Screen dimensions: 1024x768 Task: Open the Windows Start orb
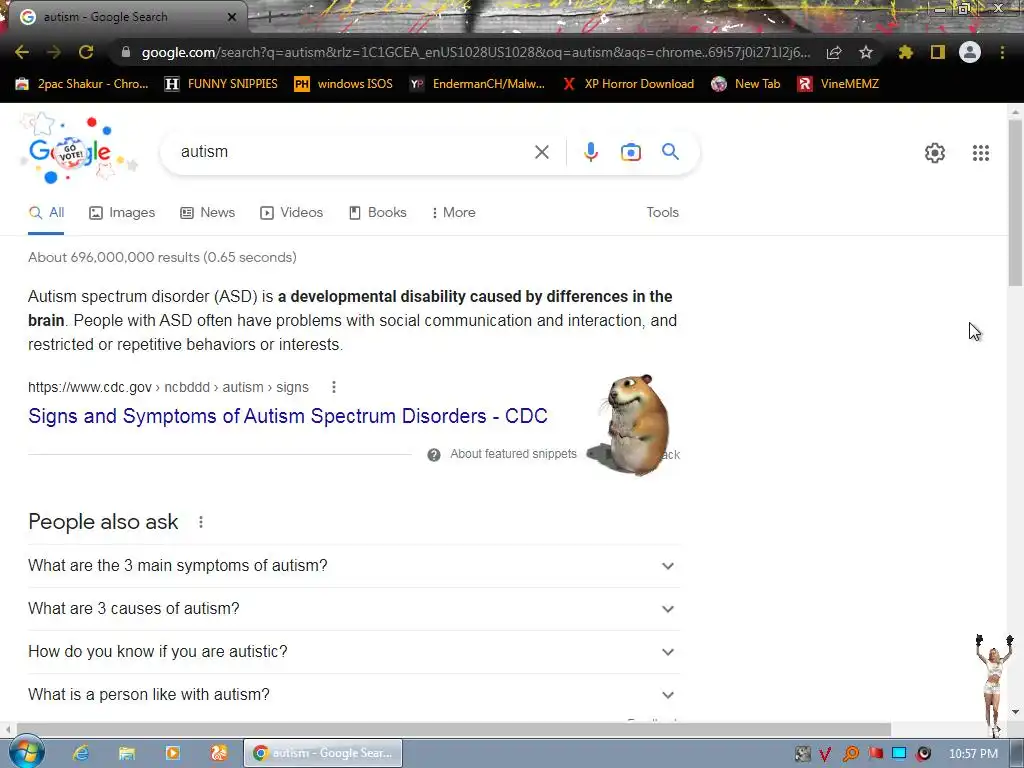click(x=26, y=752)
